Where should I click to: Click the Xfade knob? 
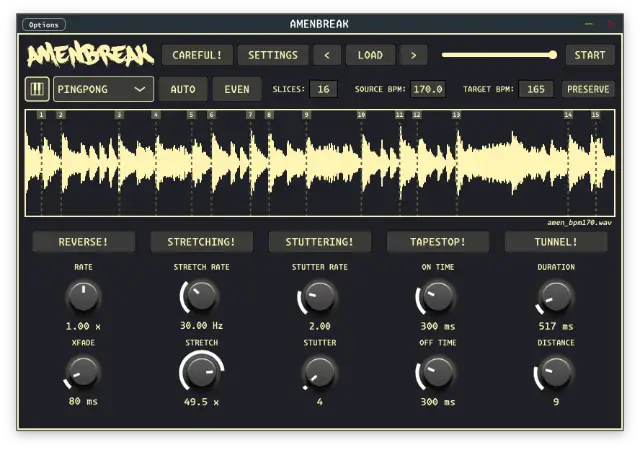click(83, 372)
